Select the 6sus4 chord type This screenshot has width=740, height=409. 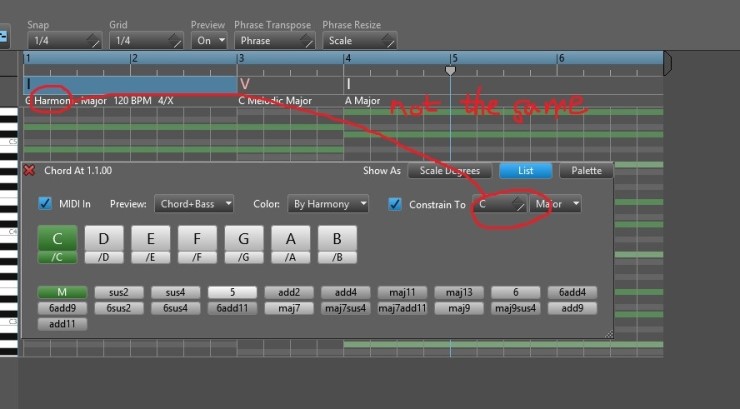point(176,308)
